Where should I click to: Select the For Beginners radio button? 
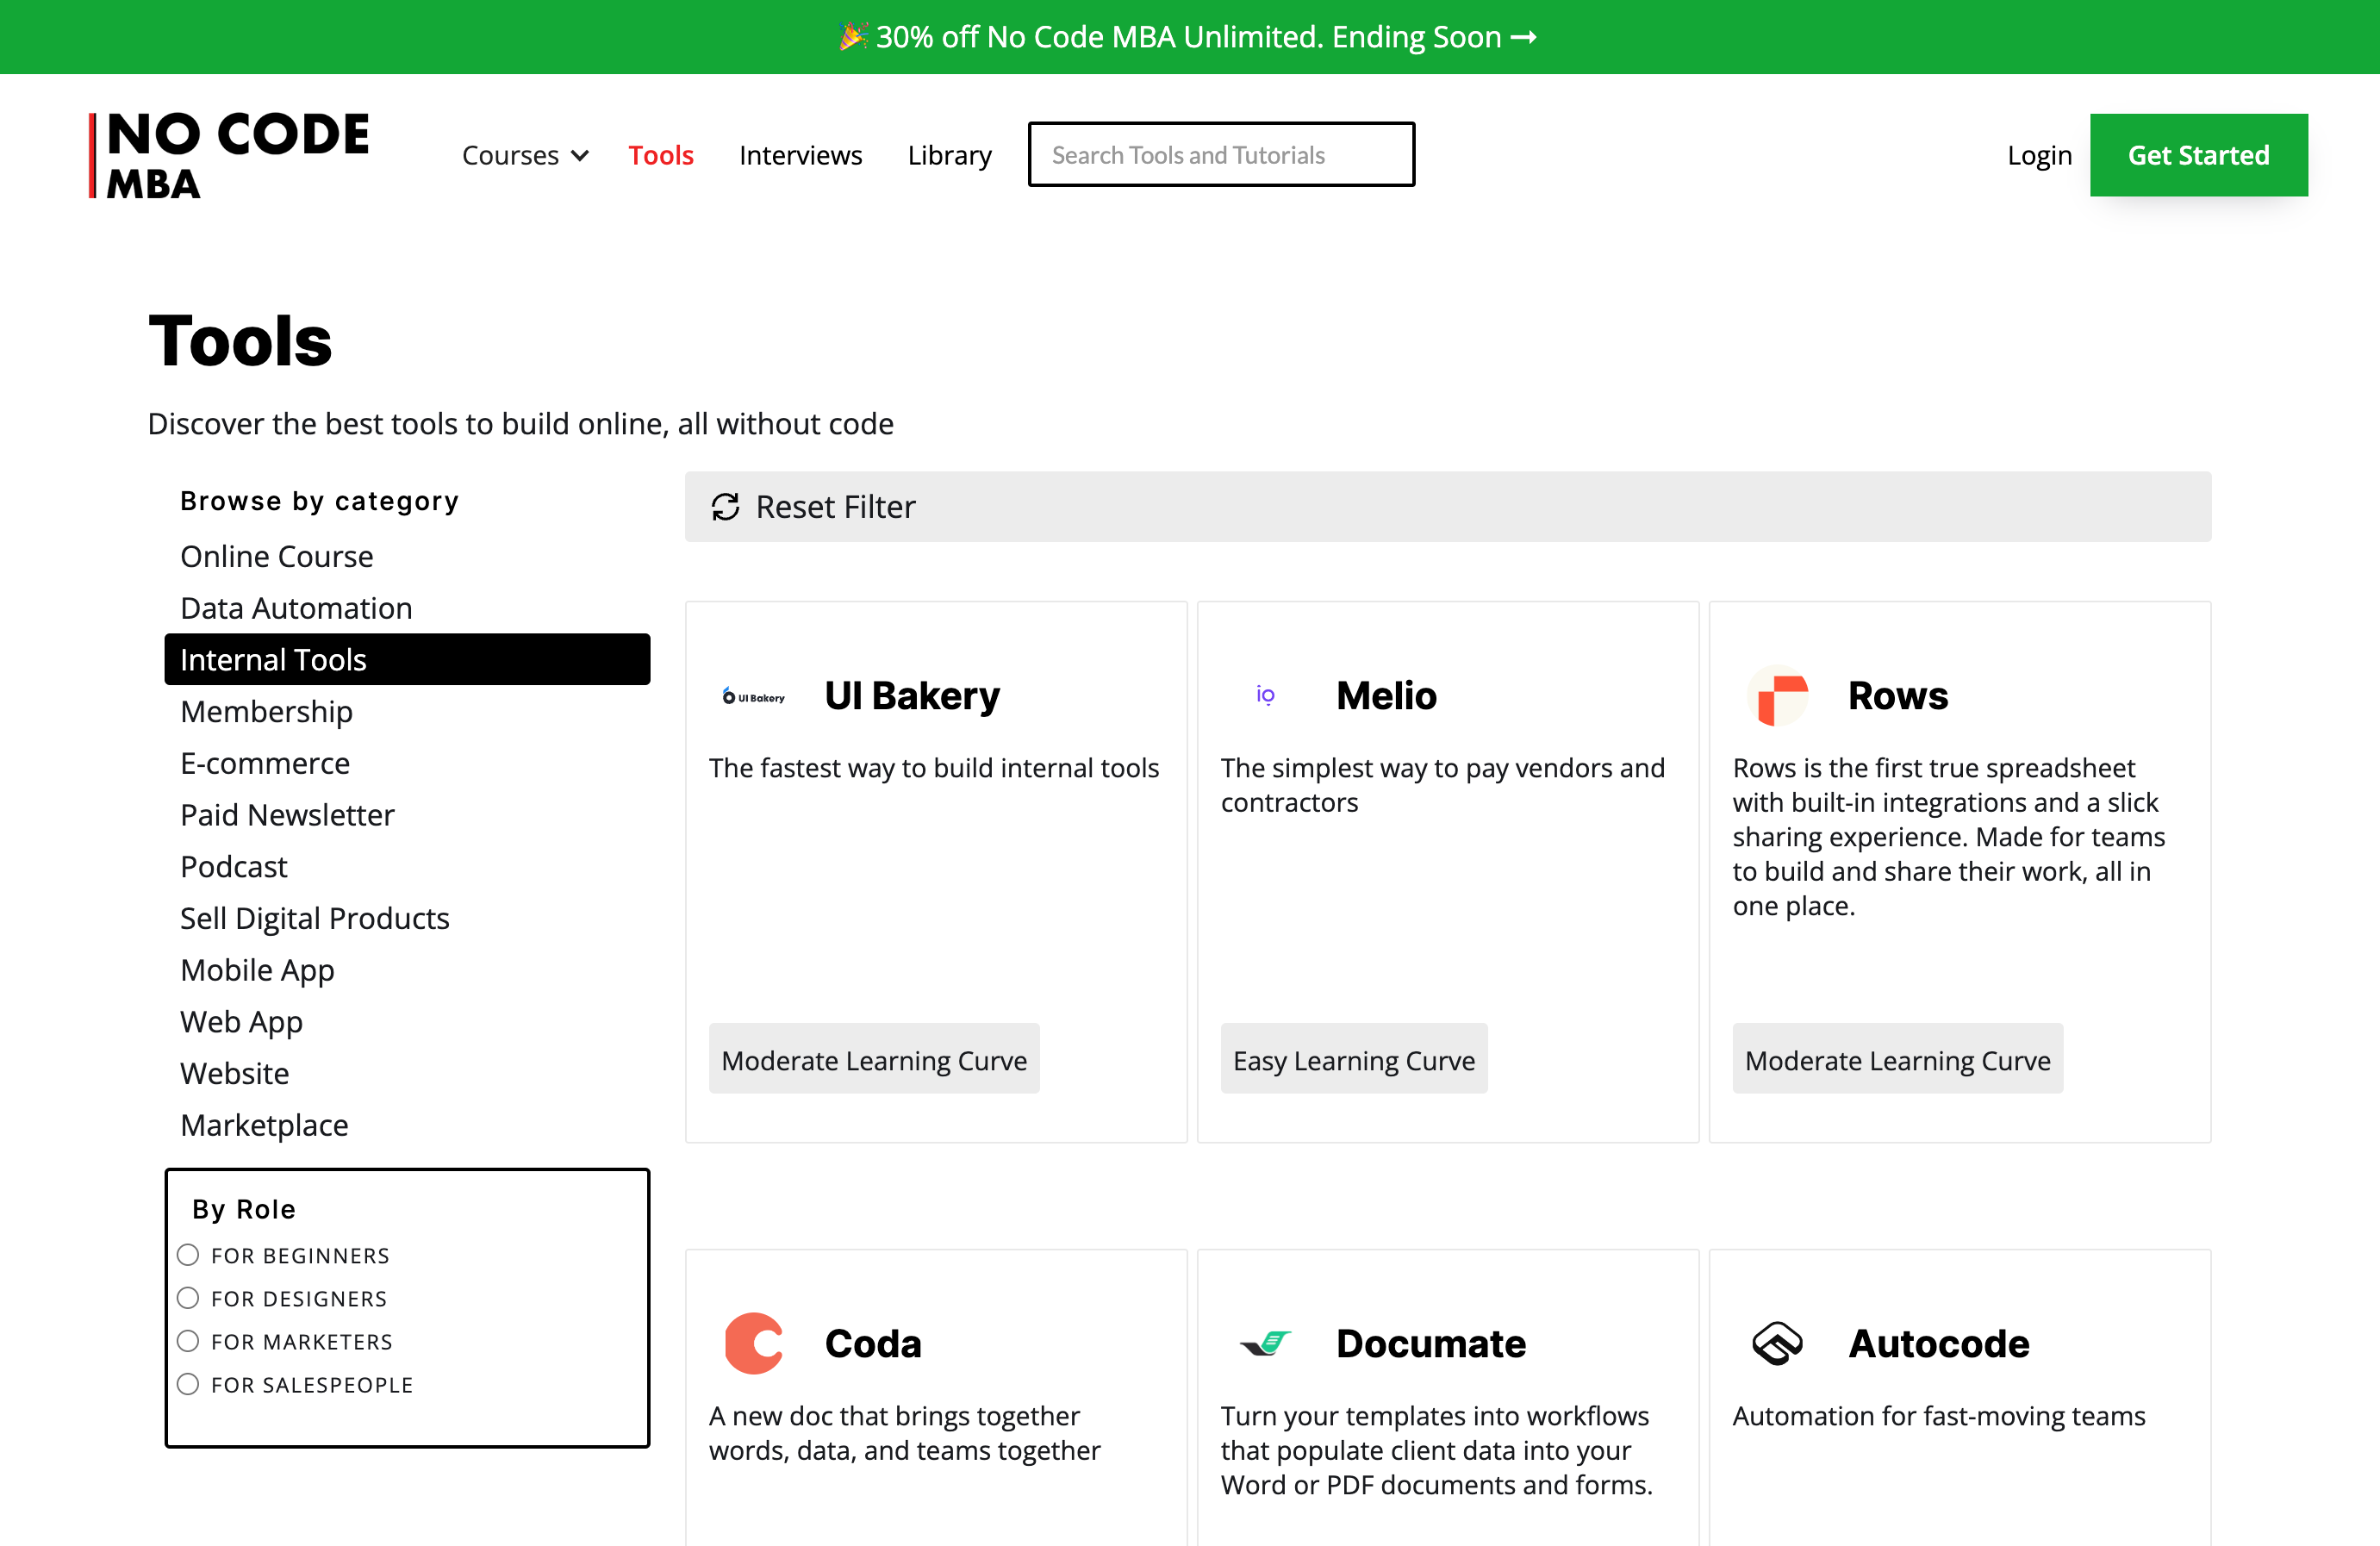[188, 1255]
